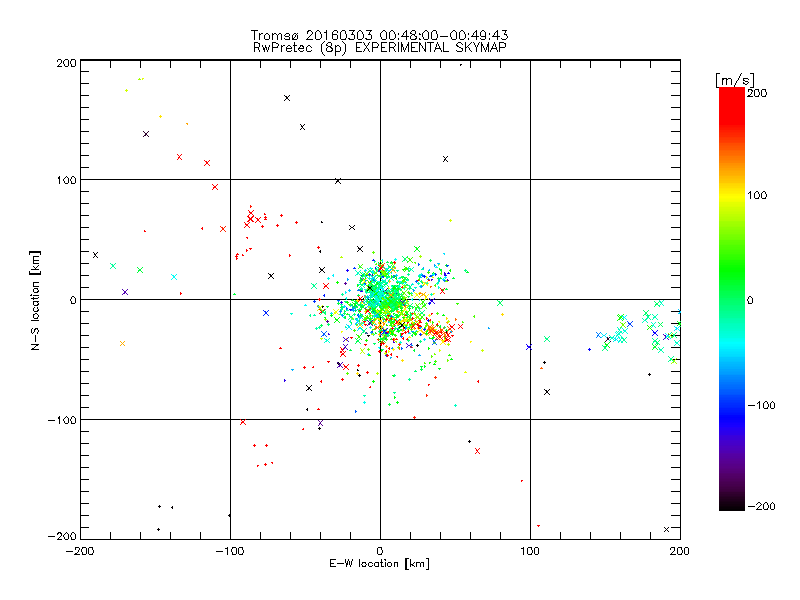Click the 'N-S location [km]' axis label
This screenshot has height=600, width=800.
tap(35, 300)
